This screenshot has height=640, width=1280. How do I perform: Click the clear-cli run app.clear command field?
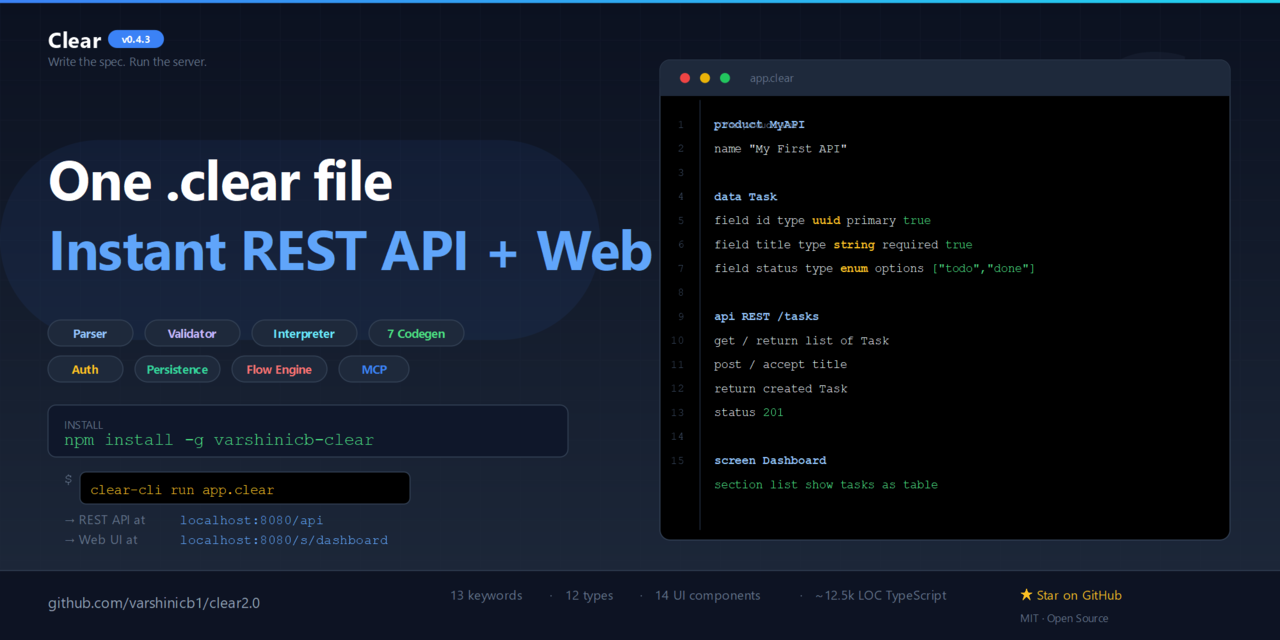click(245, 488)
